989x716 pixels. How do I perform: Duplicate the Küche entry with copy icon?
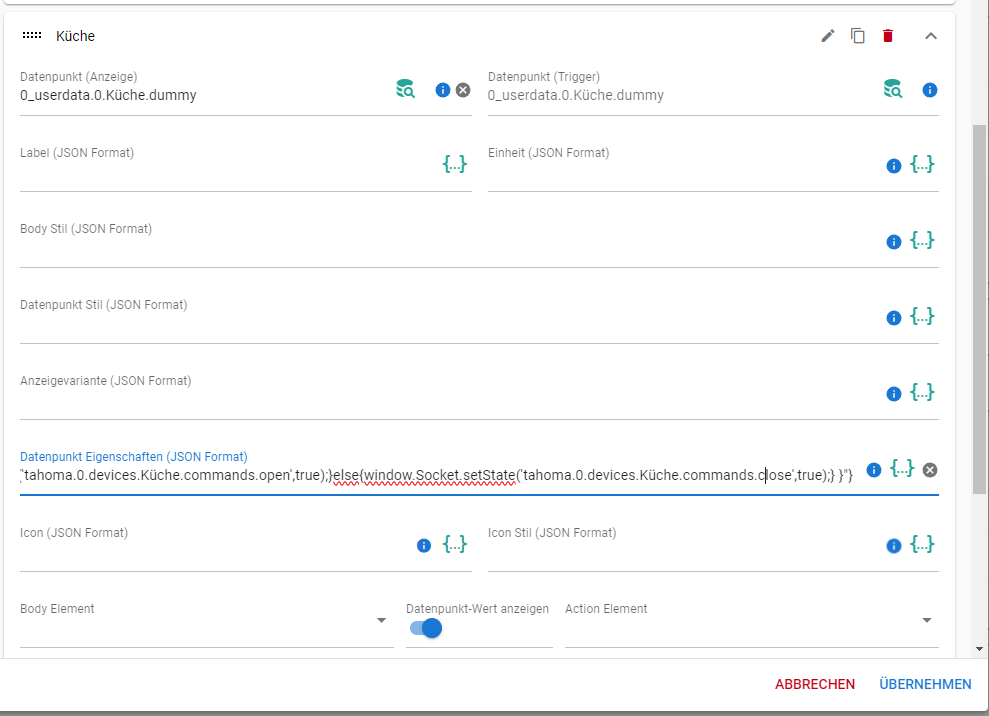[857, 36]
